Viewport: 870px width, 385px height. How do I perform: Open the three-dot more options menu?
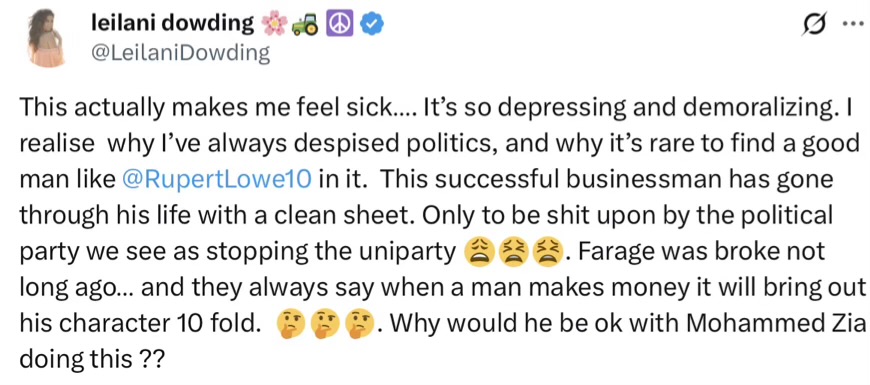852,26
